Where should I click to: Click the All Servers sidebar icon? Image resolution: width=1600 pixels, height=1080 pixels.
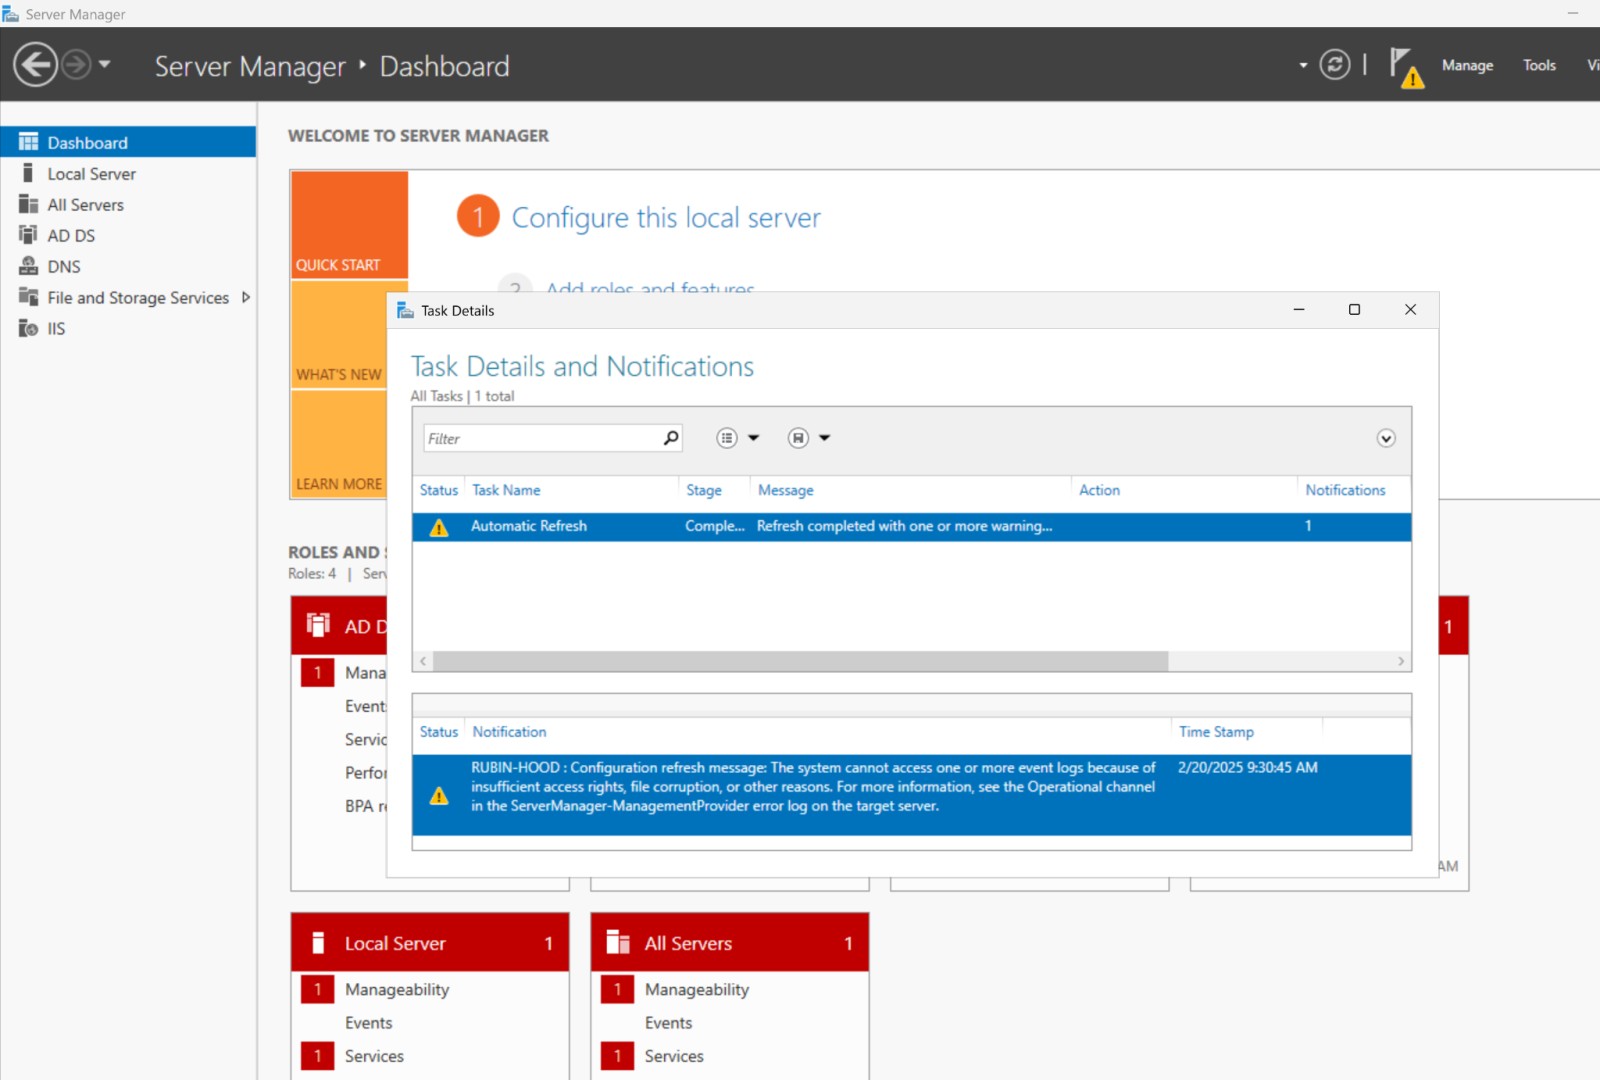click(x=28, y=204)
